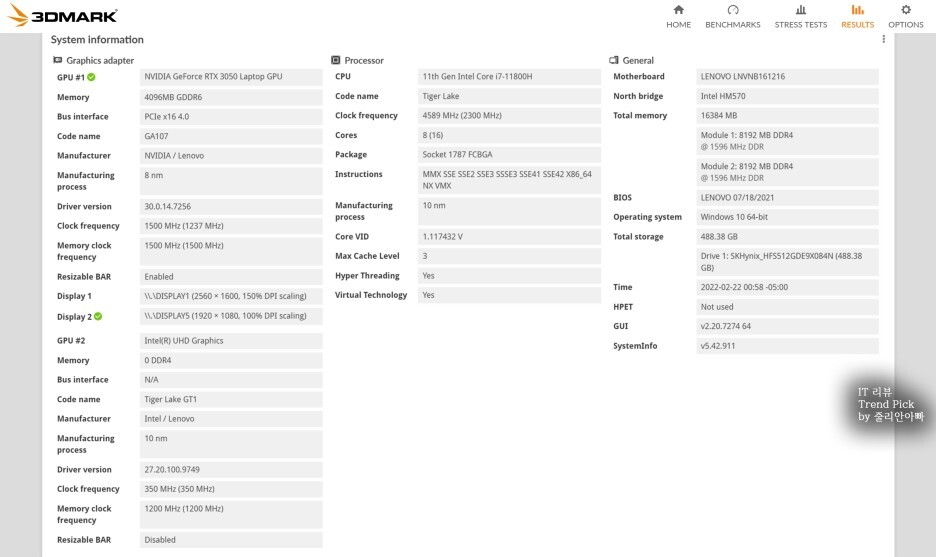
Task: Select the '350 MHz (350 MHz)' clock frequency
Action: pyautogui.click(x=231, y=489)
